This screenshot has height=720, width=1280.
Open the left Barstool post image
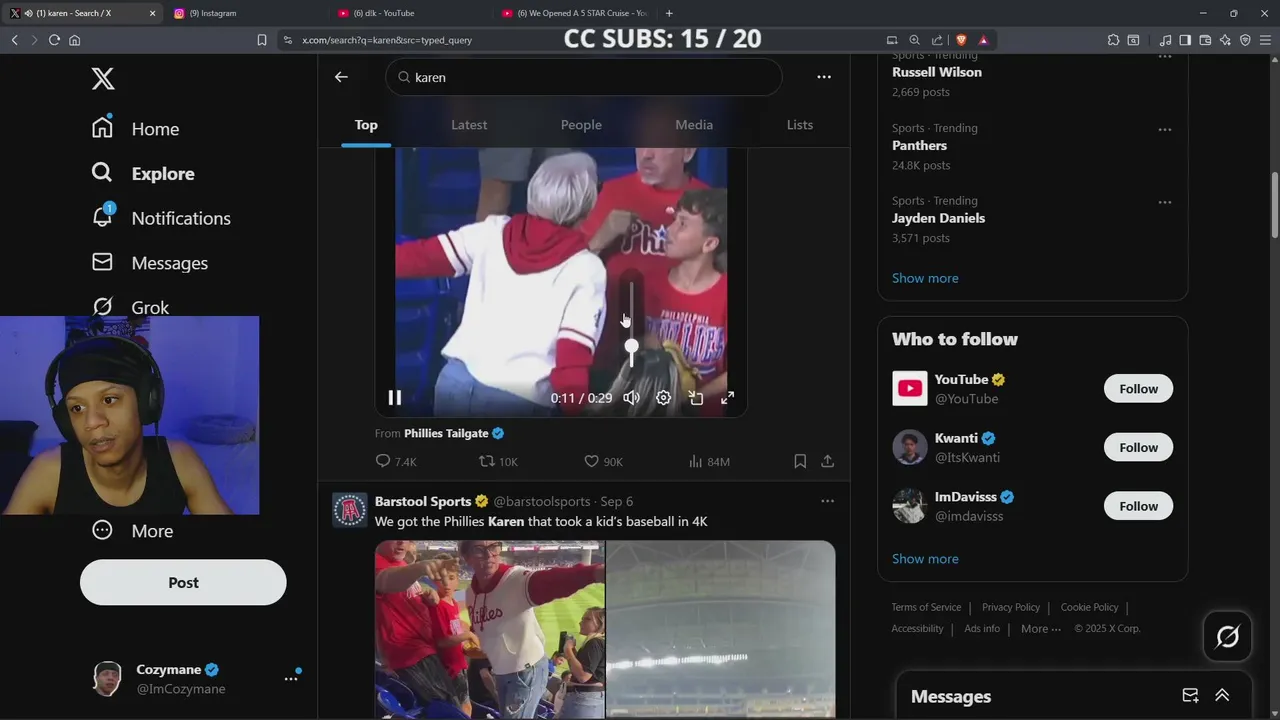[x=489, y=629]
